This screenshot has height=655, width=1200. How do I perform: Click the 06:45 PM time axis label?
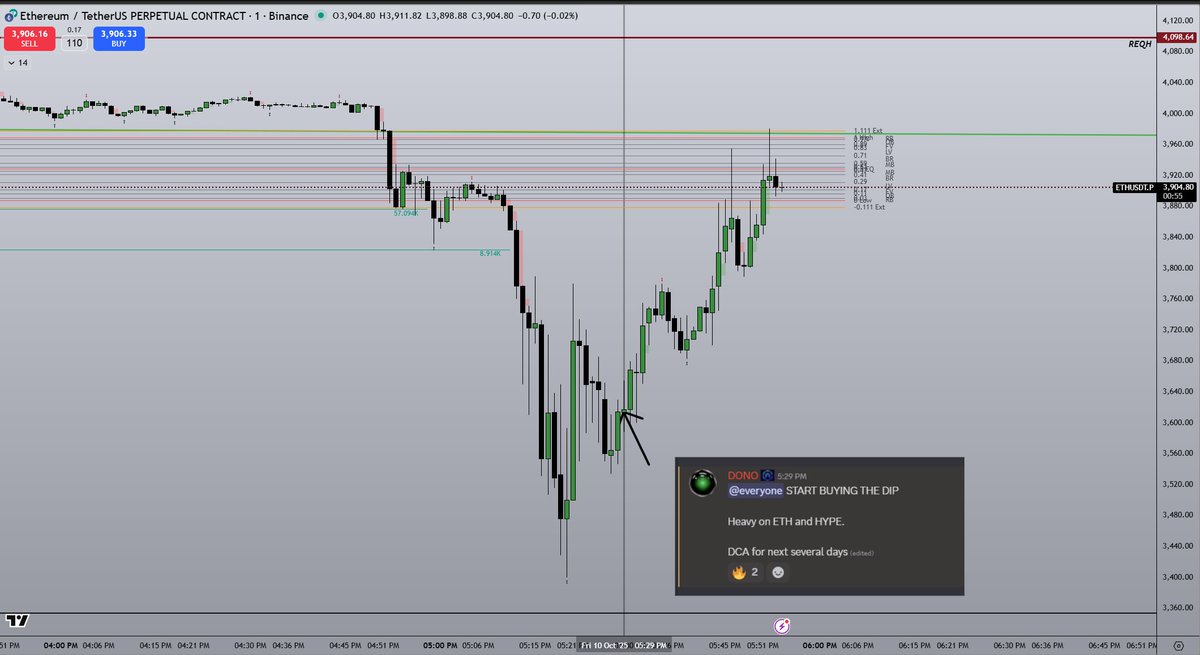[x=1103, y=646]
